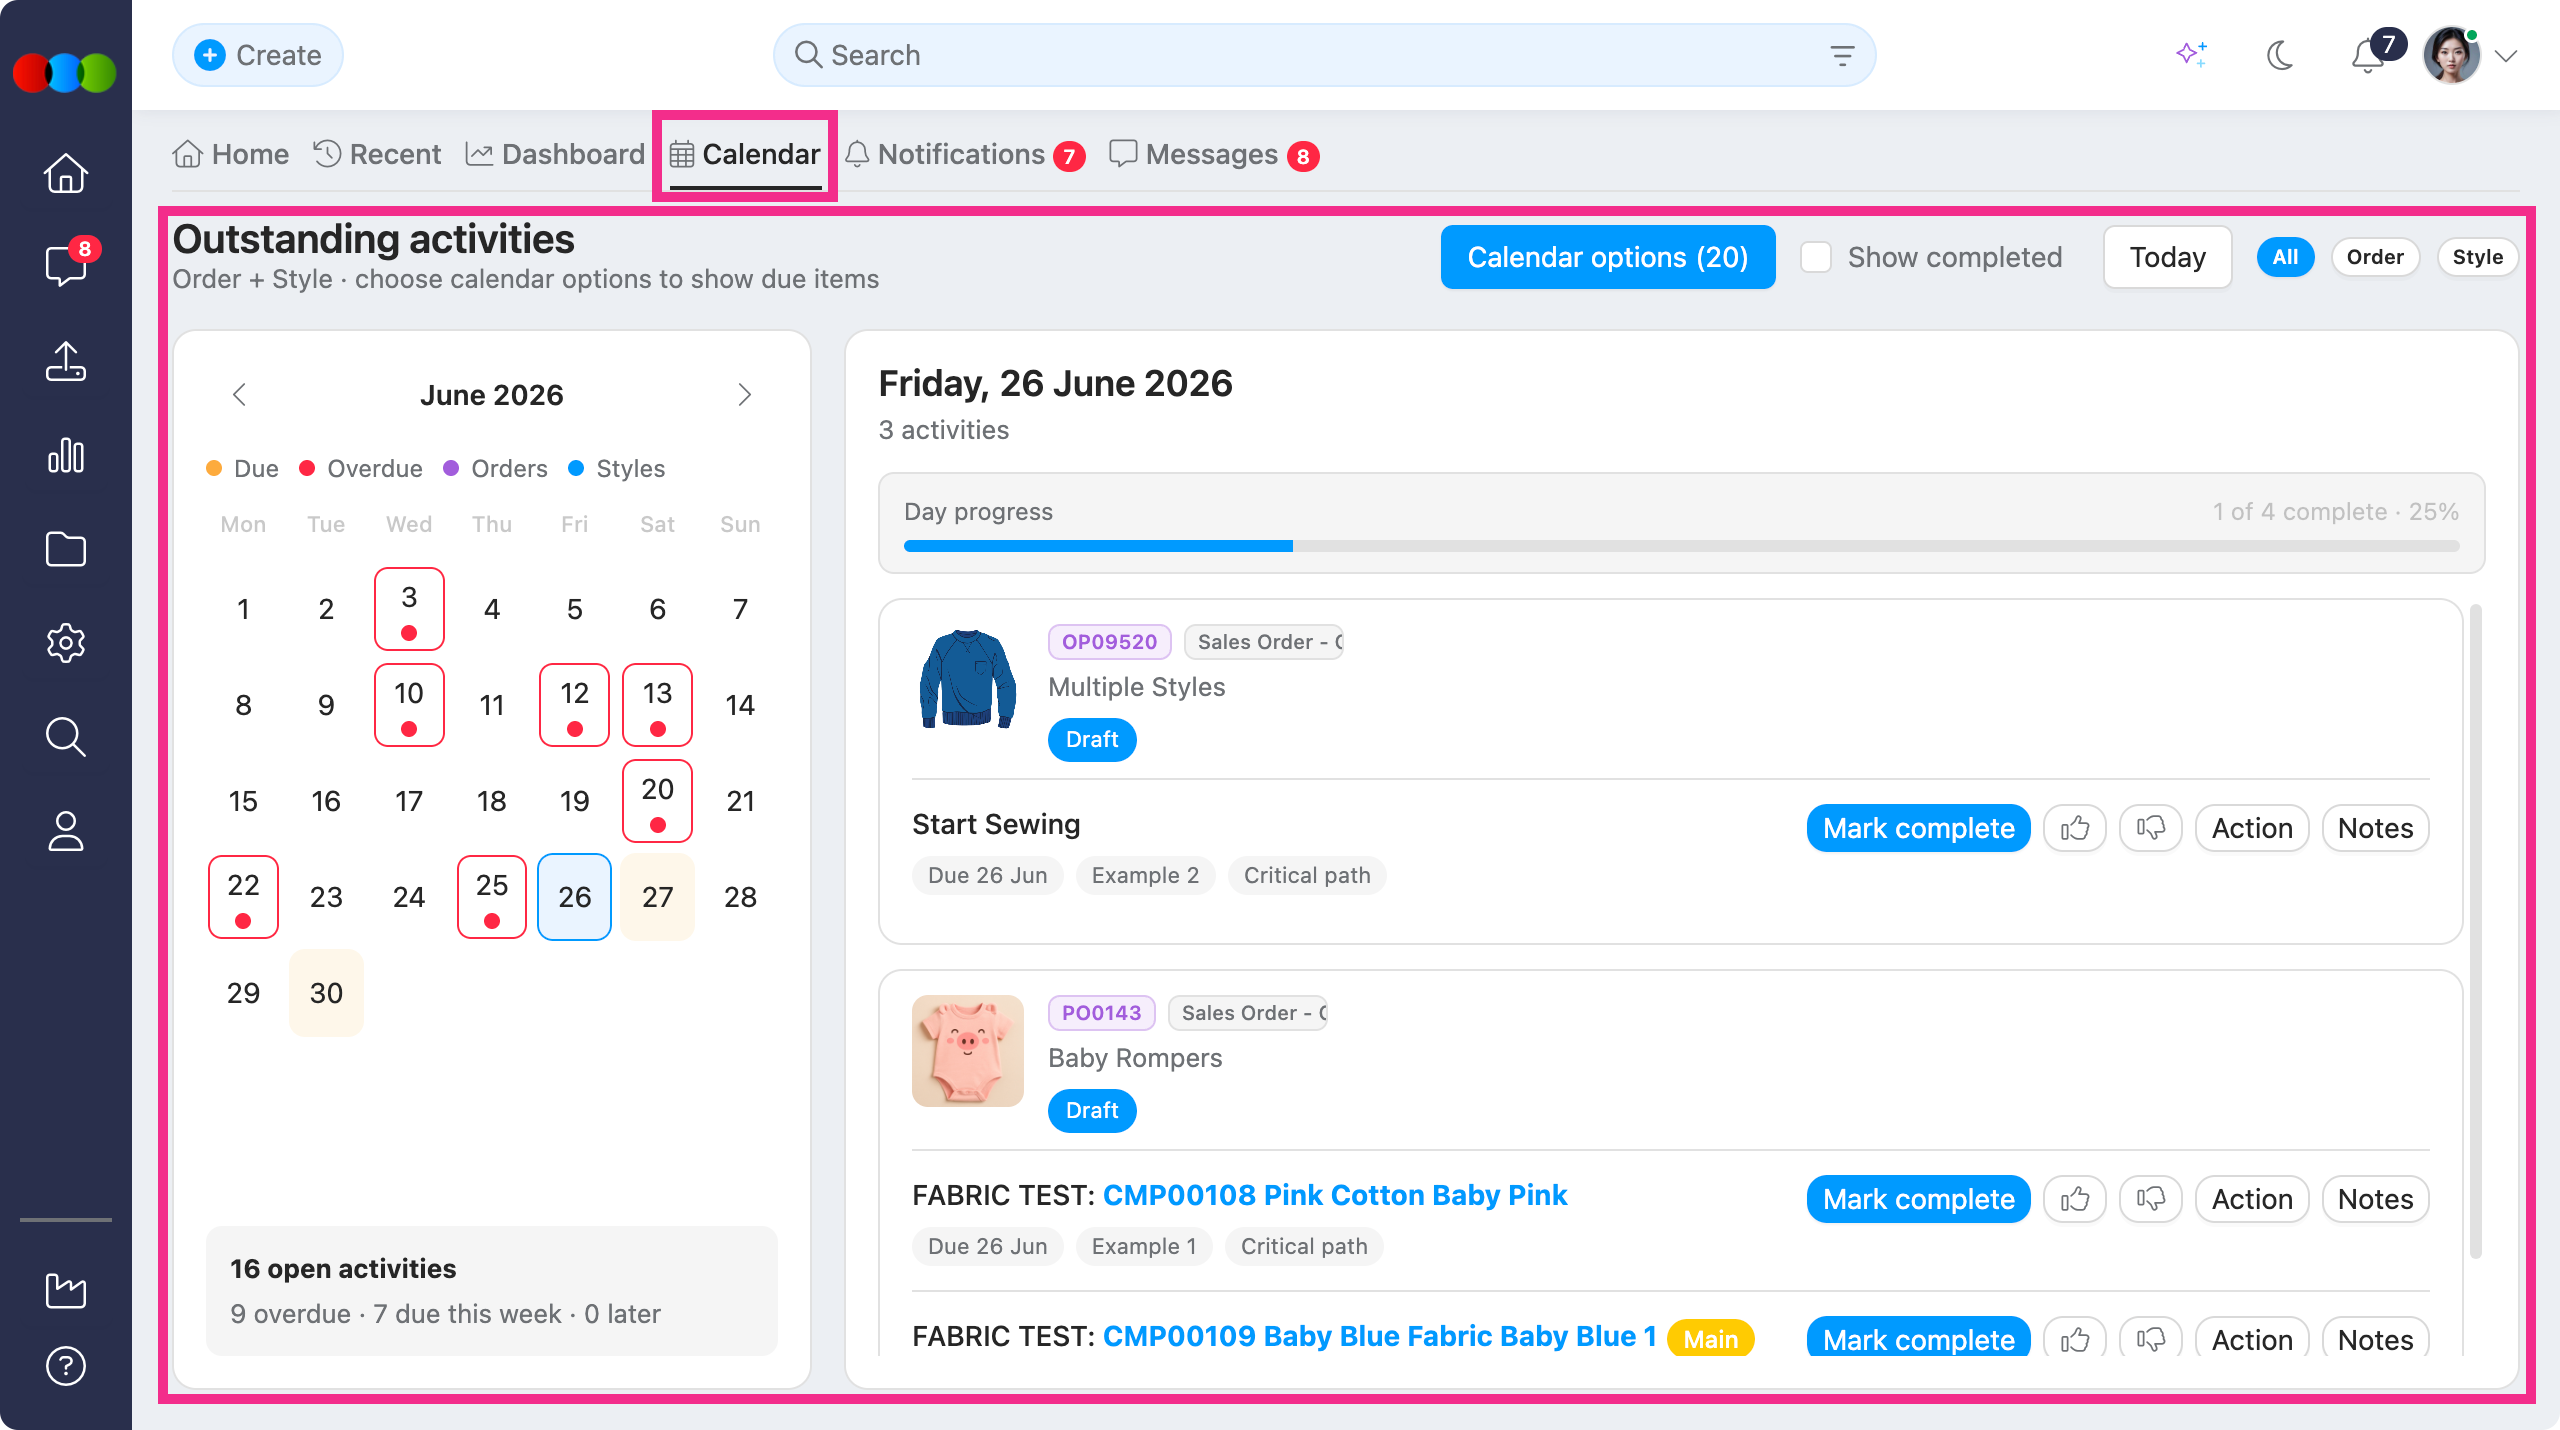
Task: Open the Messages tab
Action: pos(1214,155)
